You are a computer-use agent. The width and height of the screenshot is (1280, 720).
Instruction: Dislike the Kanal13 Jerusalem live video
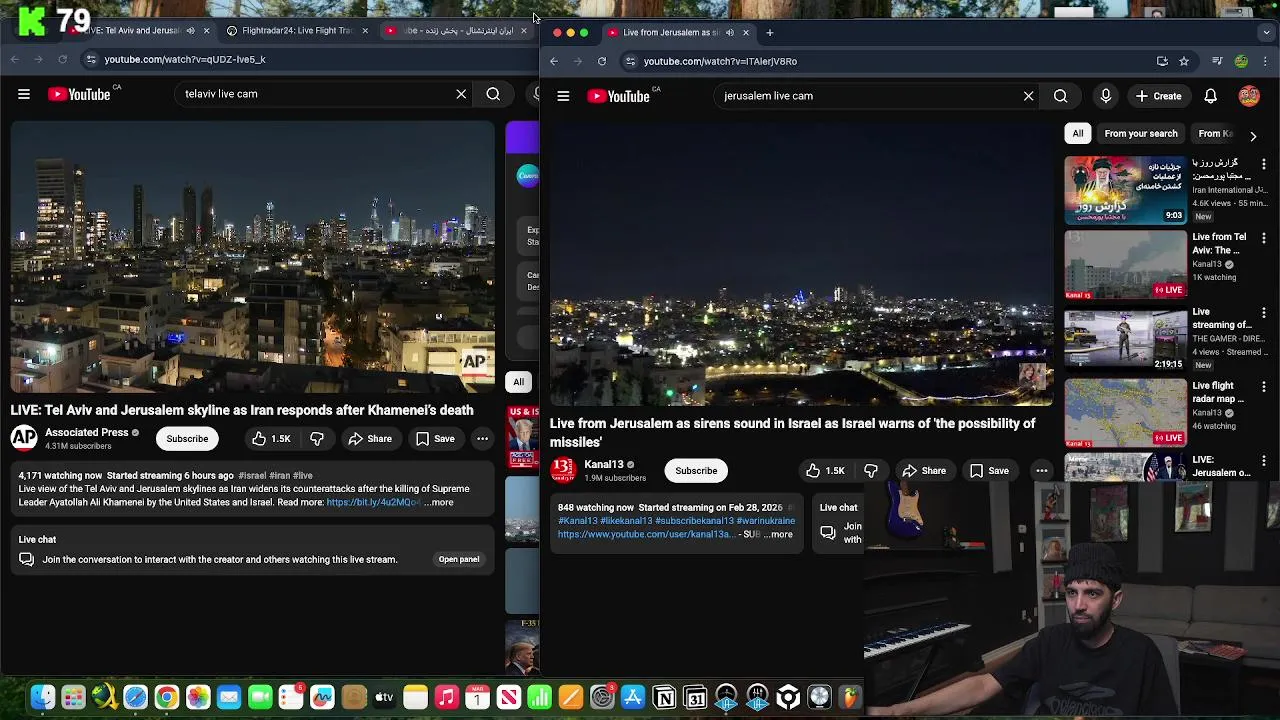point(871,471)
